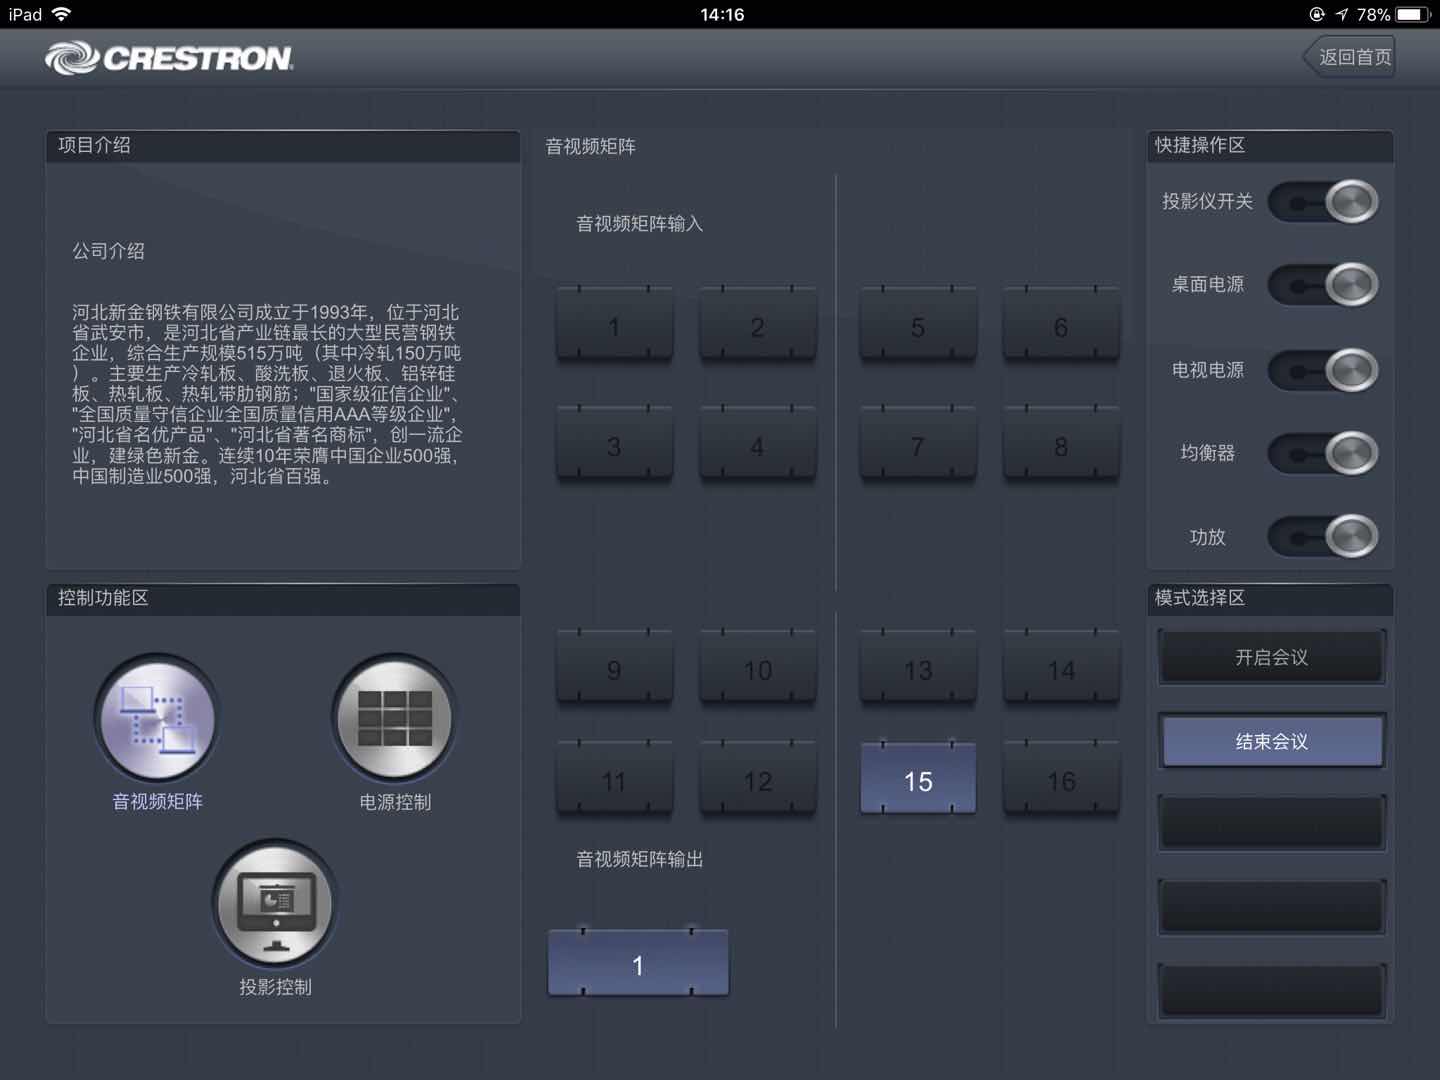Switch the 功放 amplifier toggle
Image resolution: width=1440 pixels, height=1080 pixels.
coord(1323,537)
